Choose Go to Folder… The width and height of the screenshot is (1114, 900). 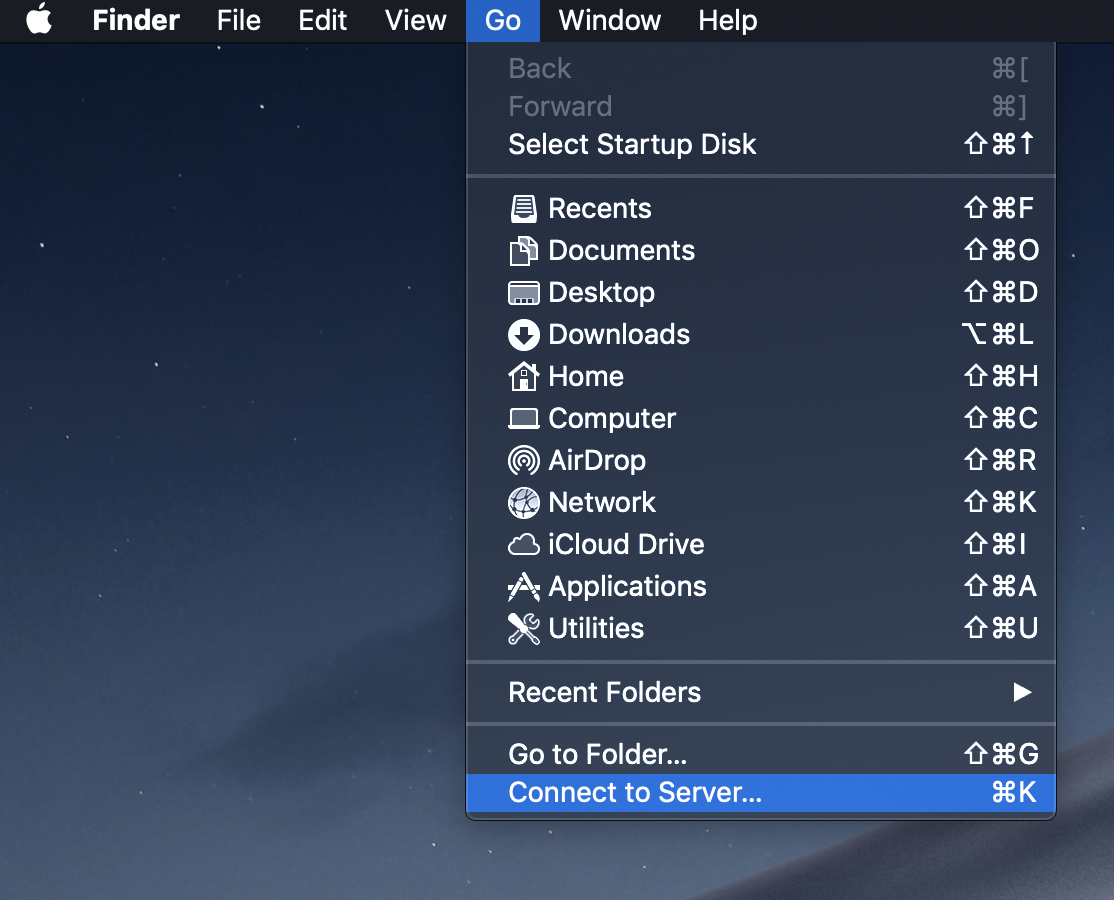(x=761, y=754)
